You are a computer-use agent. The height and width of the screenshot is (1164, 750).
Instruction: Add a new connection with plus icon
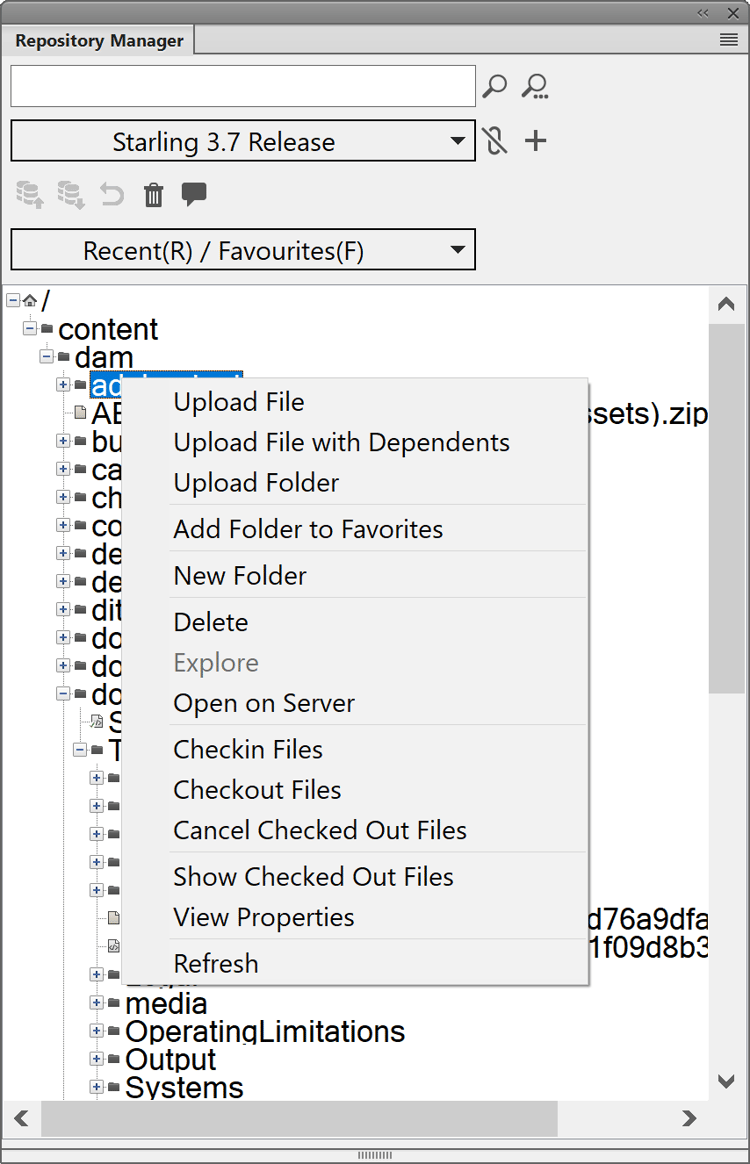click(536, 141)
